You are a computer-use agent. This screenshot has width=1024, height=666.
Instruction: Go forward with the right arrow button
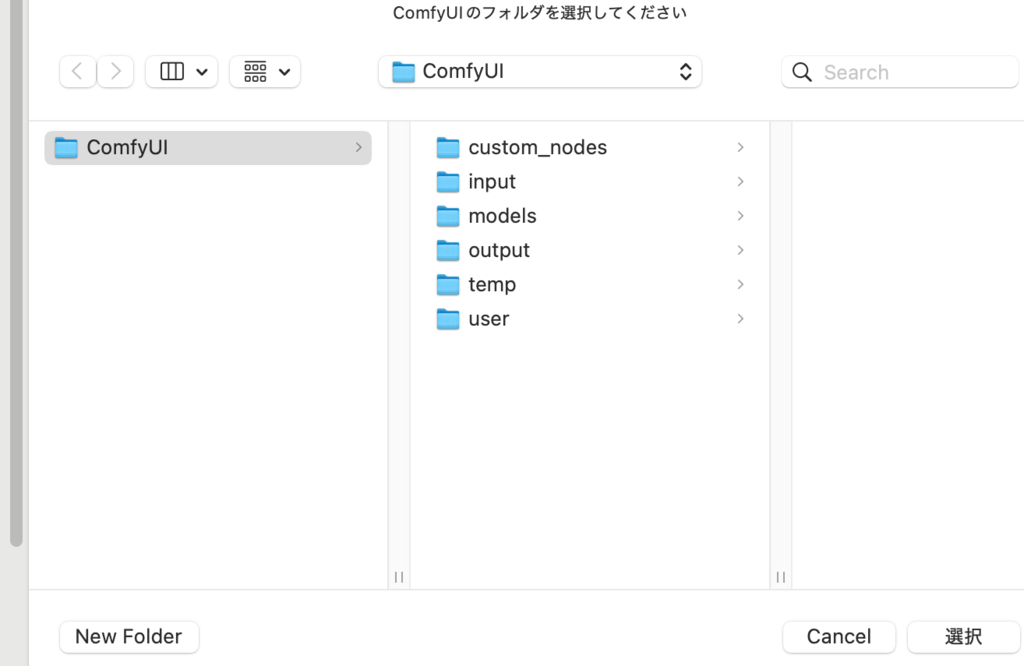[x=116, y=71]
